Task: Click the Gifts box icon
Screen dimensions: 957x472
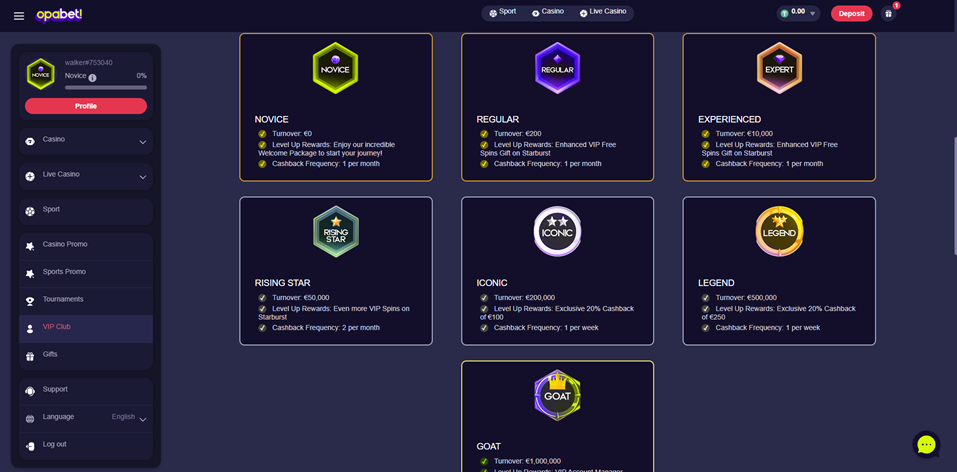Action: tap(30, 356)
